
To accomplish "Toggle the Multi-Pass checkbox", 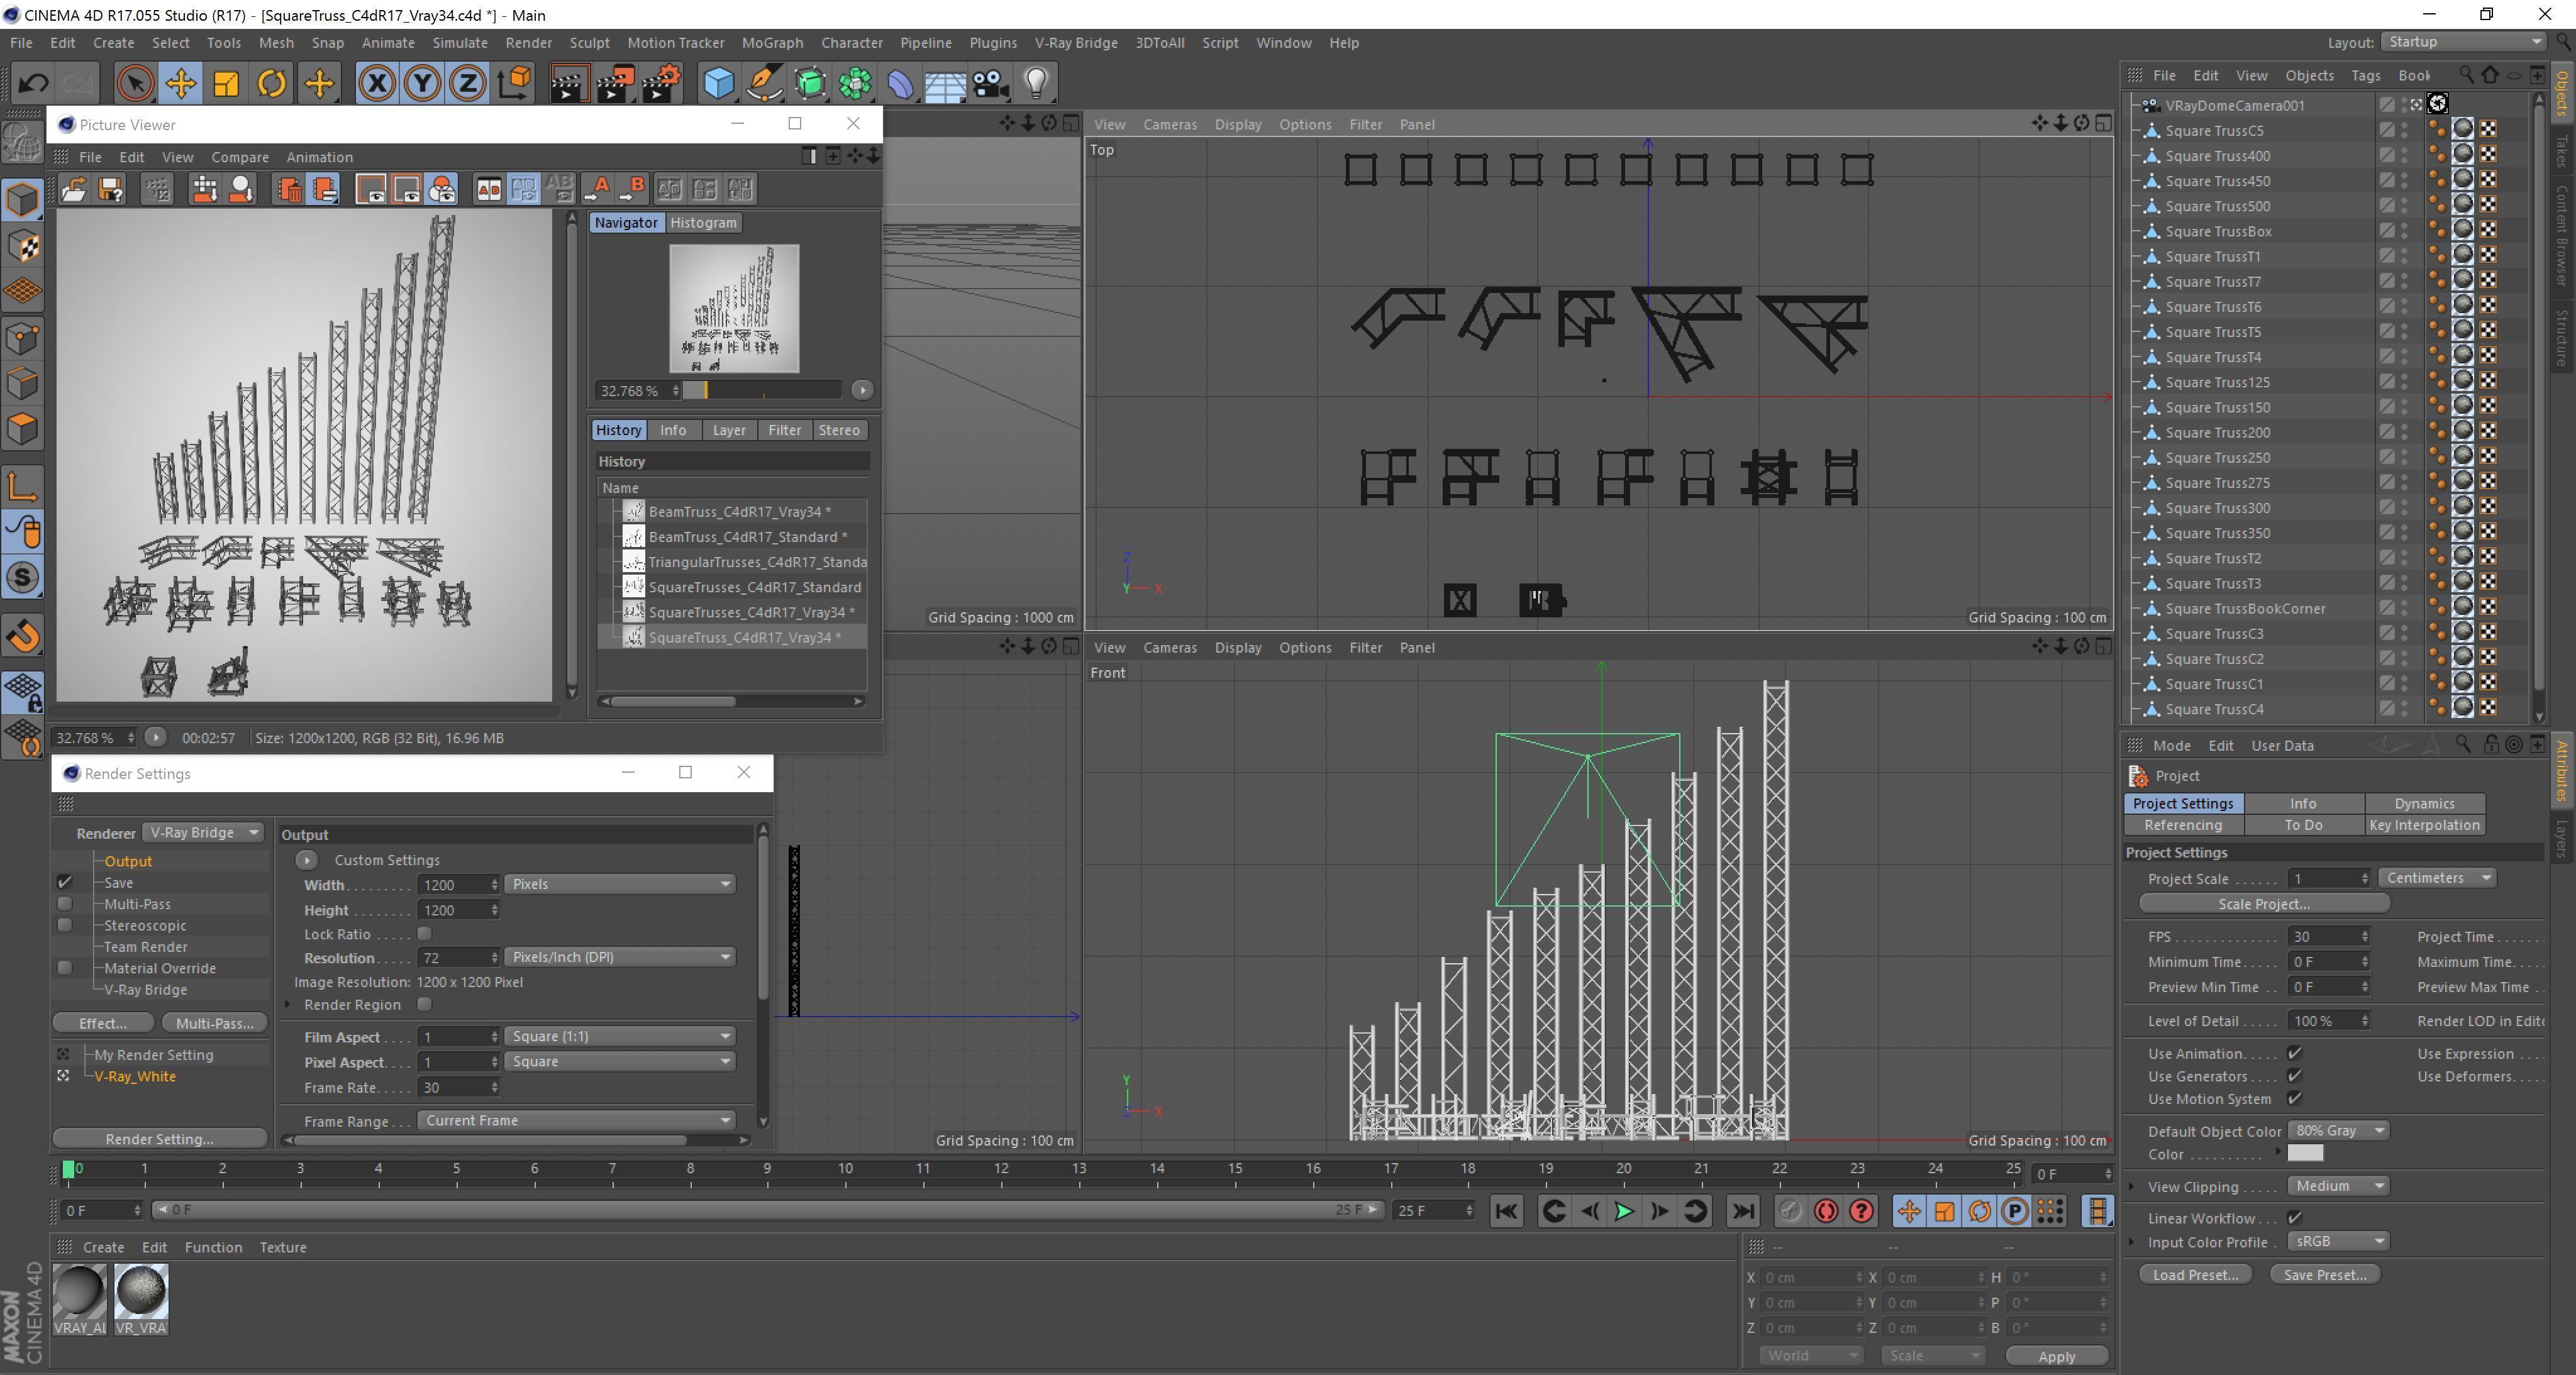I will click(x=65, y=904).
